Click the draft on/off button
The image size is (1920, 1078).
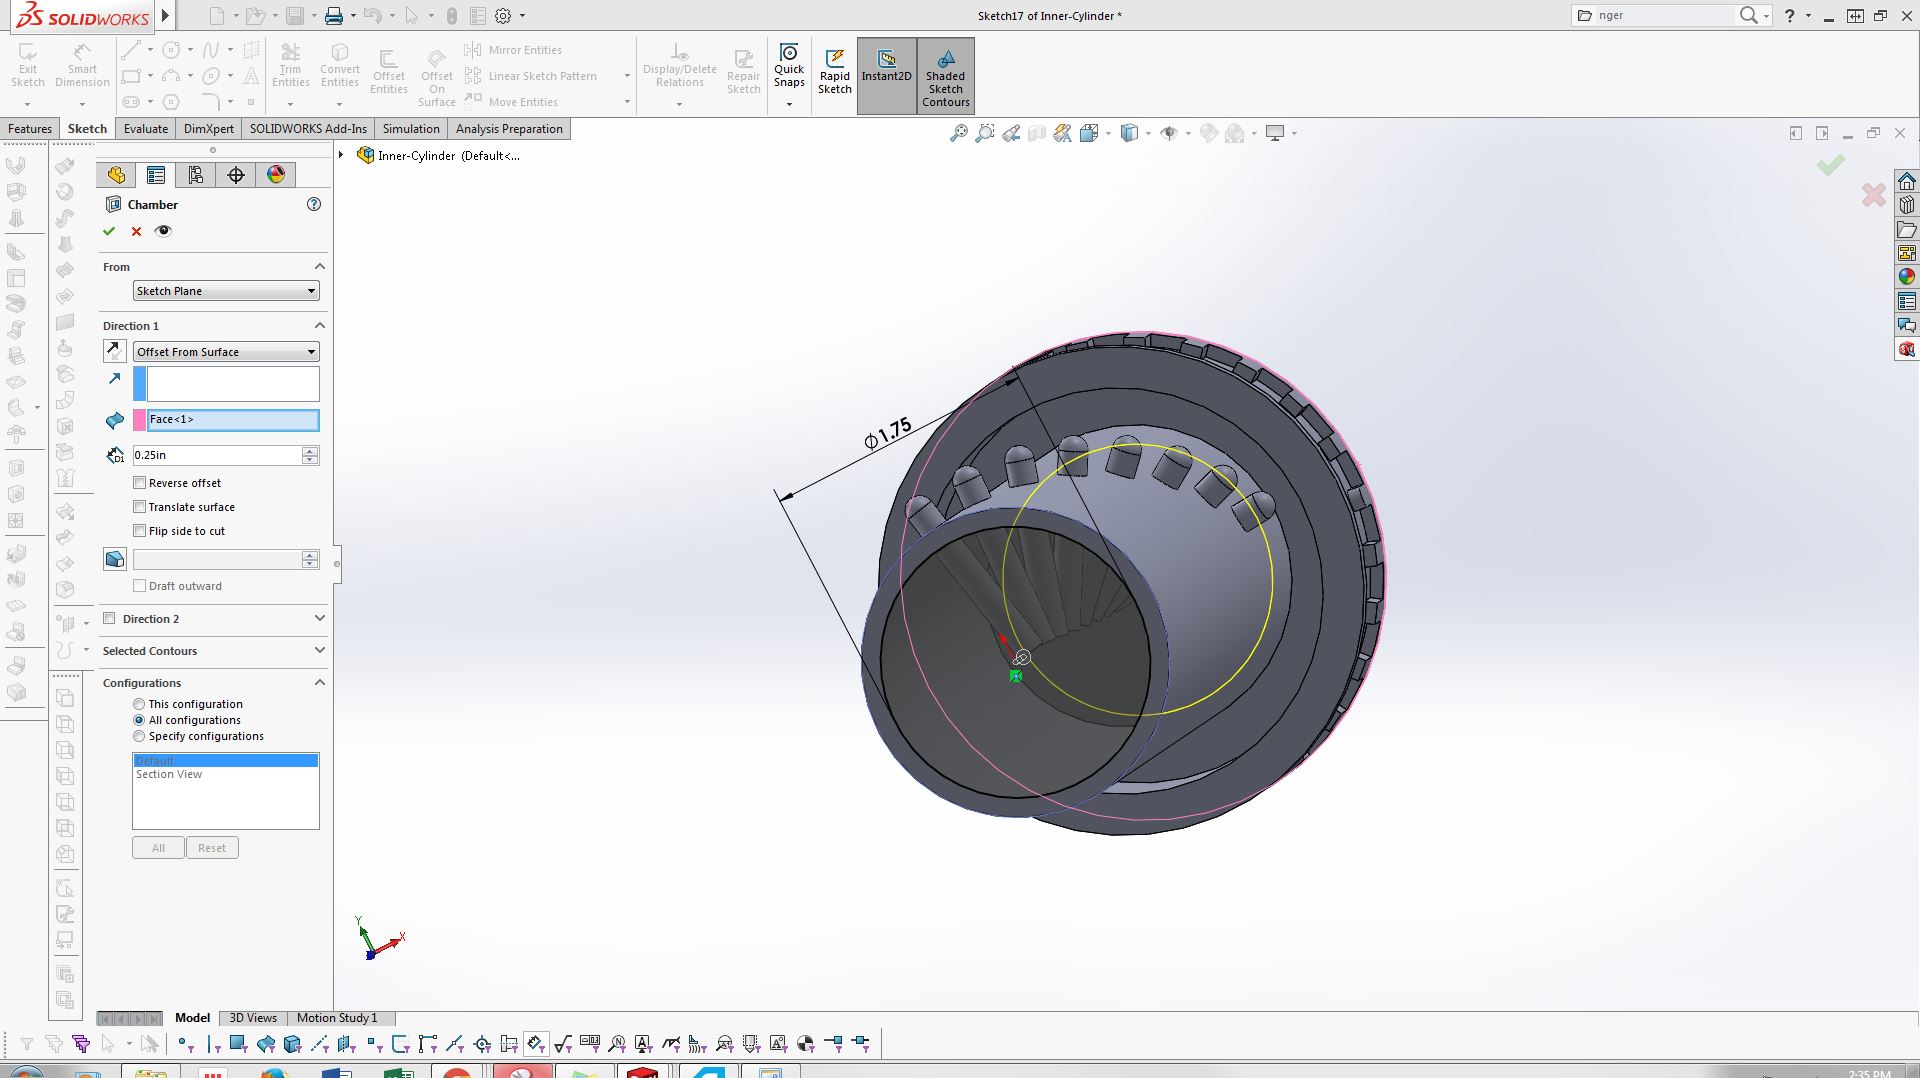coord(115,559)
